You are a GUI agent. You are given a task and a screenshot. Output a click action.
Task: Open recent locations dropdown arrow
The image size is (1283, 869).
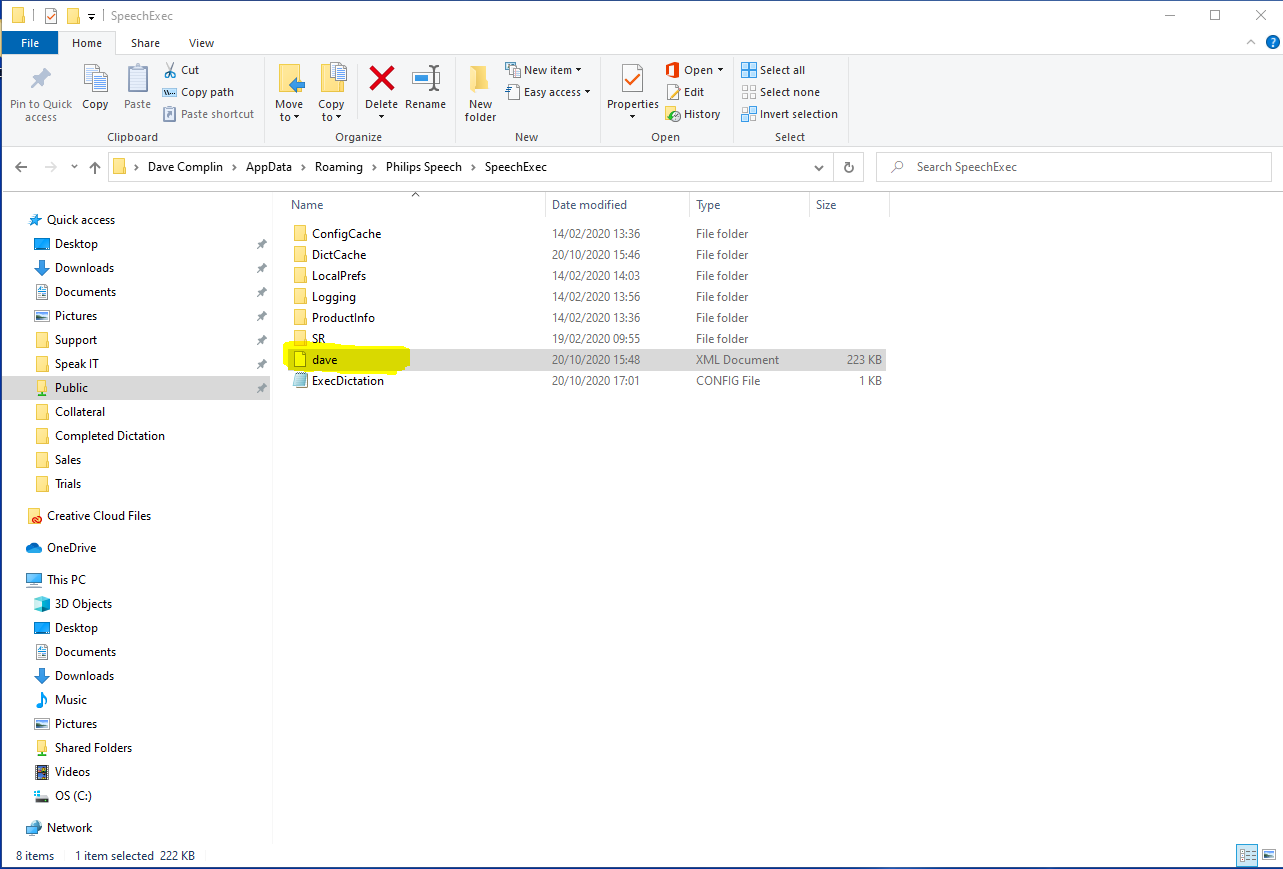coord(74,167)
